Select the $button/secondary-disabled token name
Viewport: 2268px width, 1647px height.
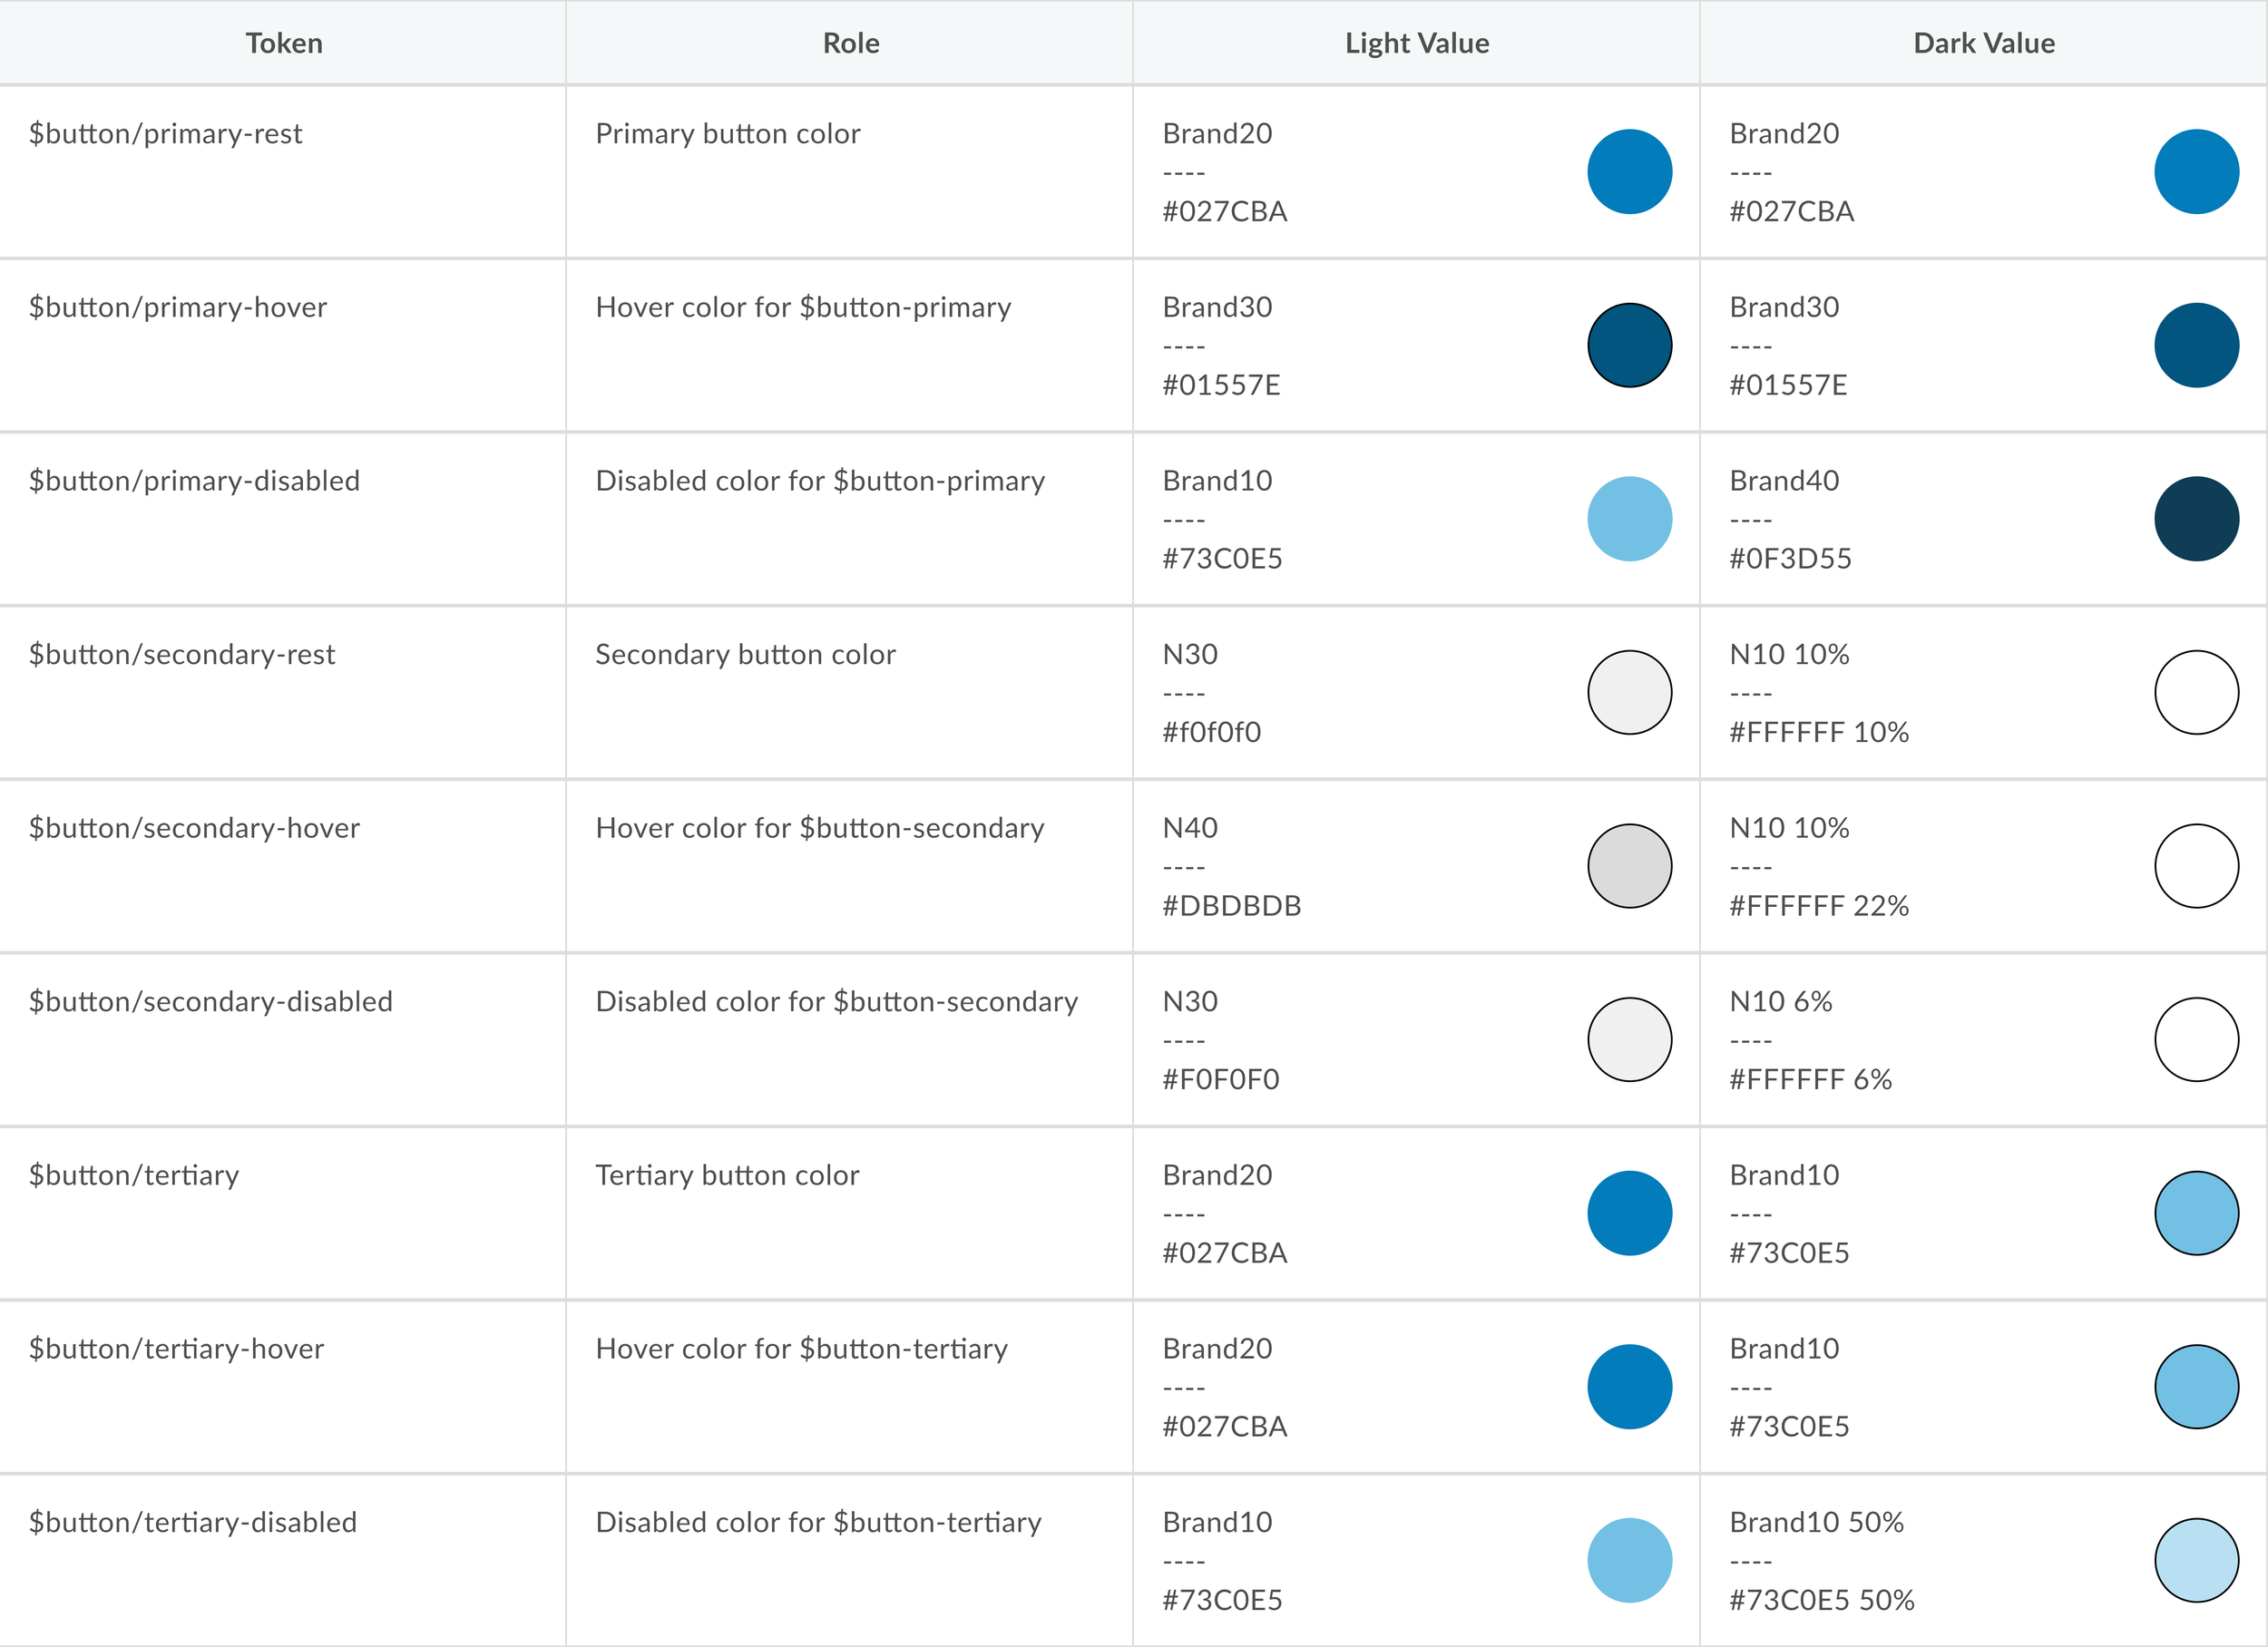click(x=211, y=1002)
